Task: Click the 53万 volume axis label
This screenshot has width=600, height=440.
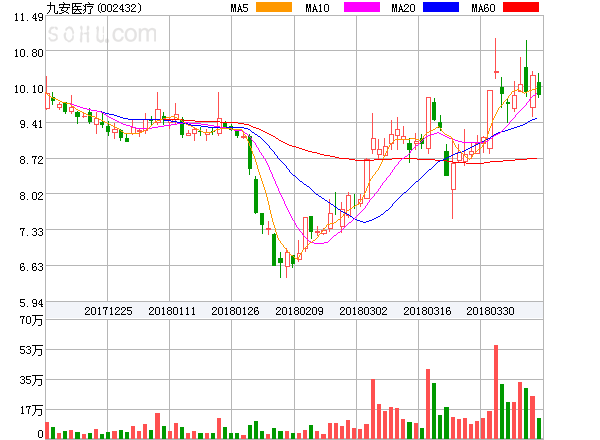Action: 31,350
